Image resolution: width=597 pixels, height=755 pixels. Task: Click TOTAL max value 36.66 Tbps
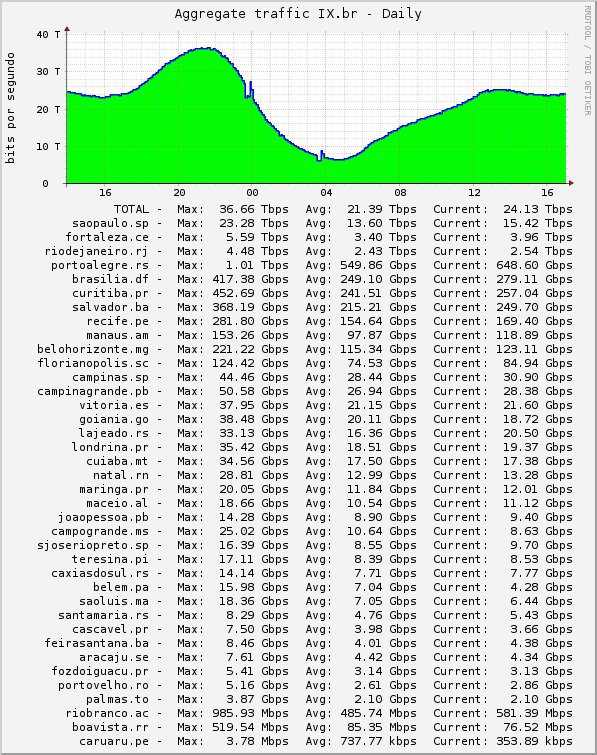tap(254, 209)
